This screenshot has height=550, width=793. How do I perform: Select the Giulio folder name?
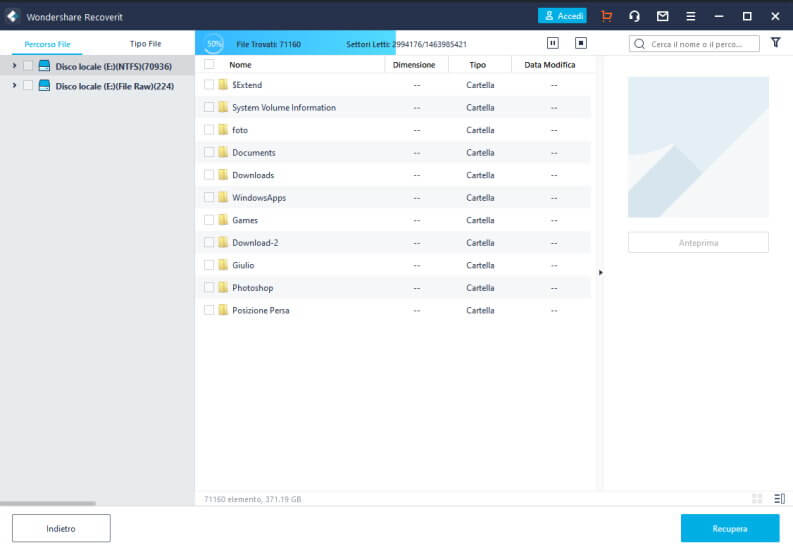click(243, 265)
